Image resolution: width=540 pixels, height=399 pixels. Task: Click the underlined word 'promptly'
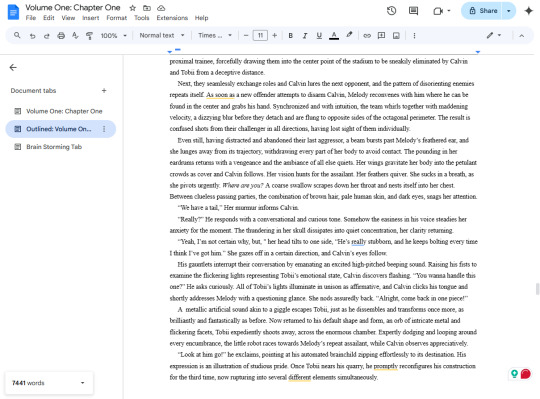point(385,366)
